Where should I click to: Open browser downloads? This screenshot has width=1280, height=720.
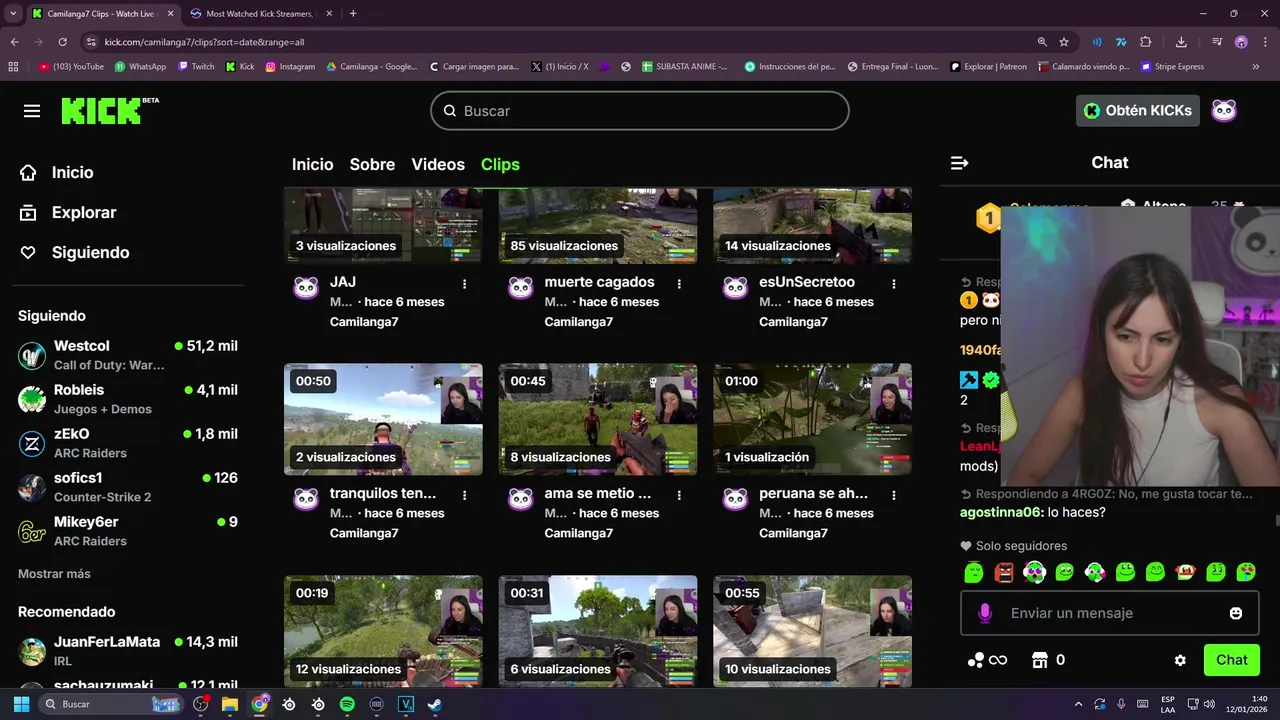click(1181, 42)
